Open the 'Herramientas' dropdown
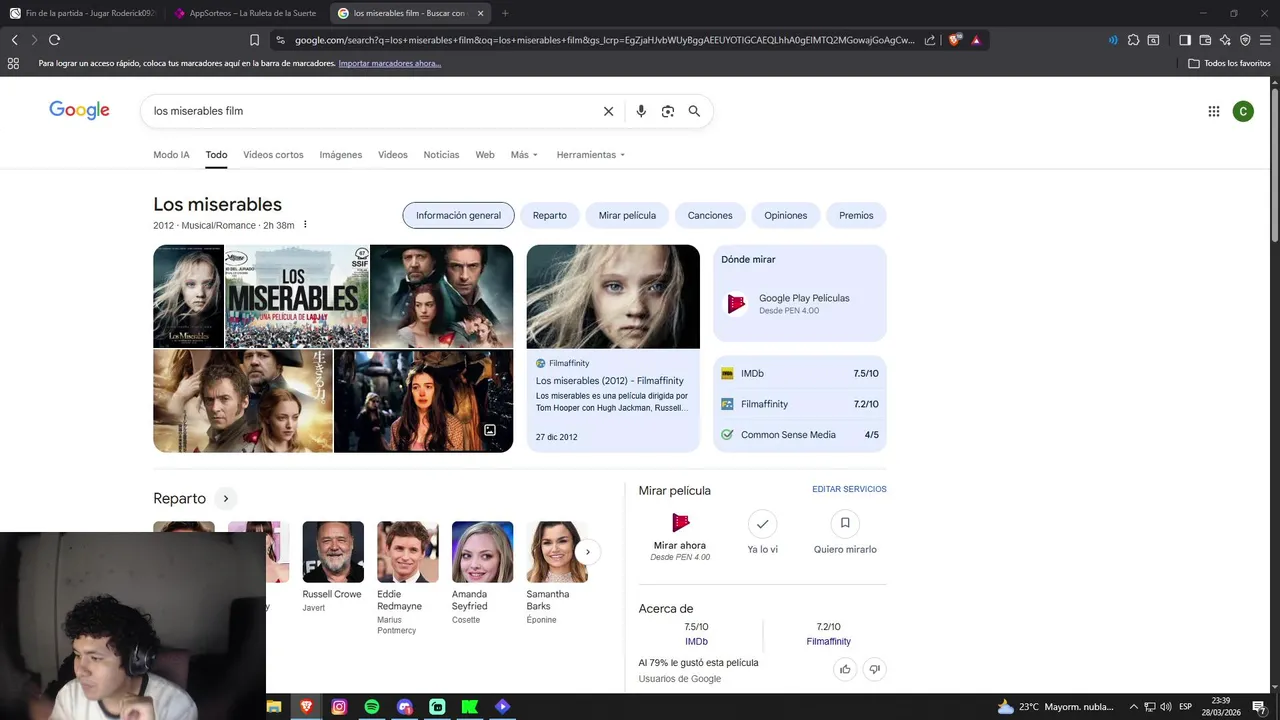1280x720 pixels. pyautogui.click(x=591, y=155)
